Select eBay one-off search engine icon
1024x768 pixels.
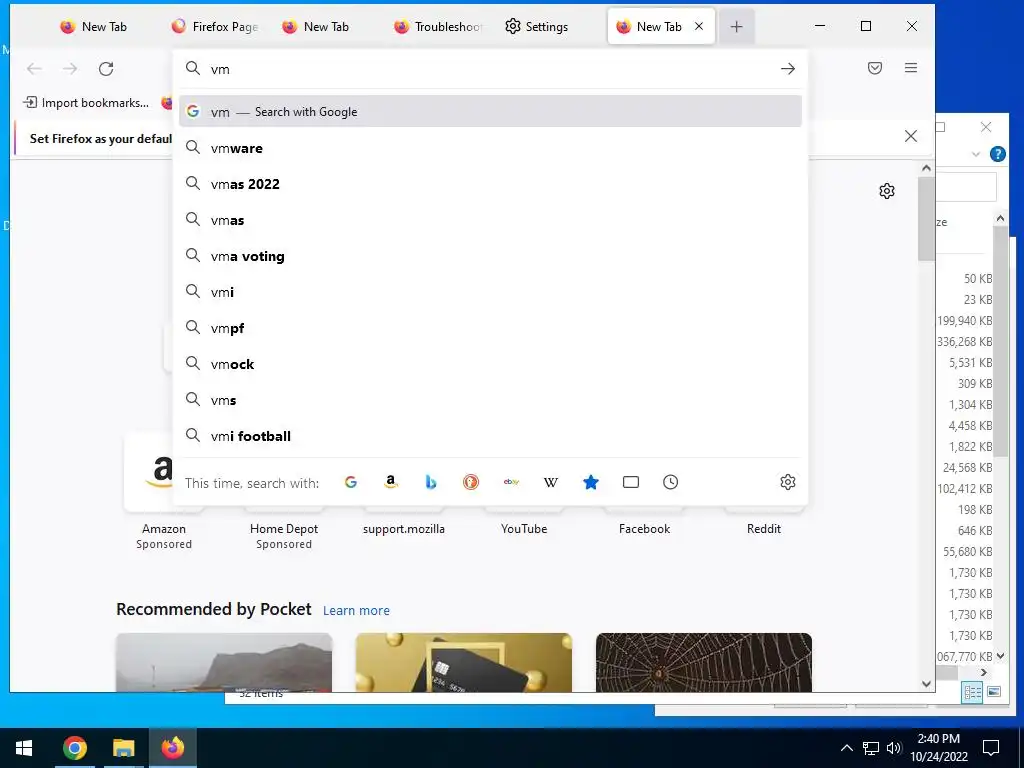click(511, 483)
